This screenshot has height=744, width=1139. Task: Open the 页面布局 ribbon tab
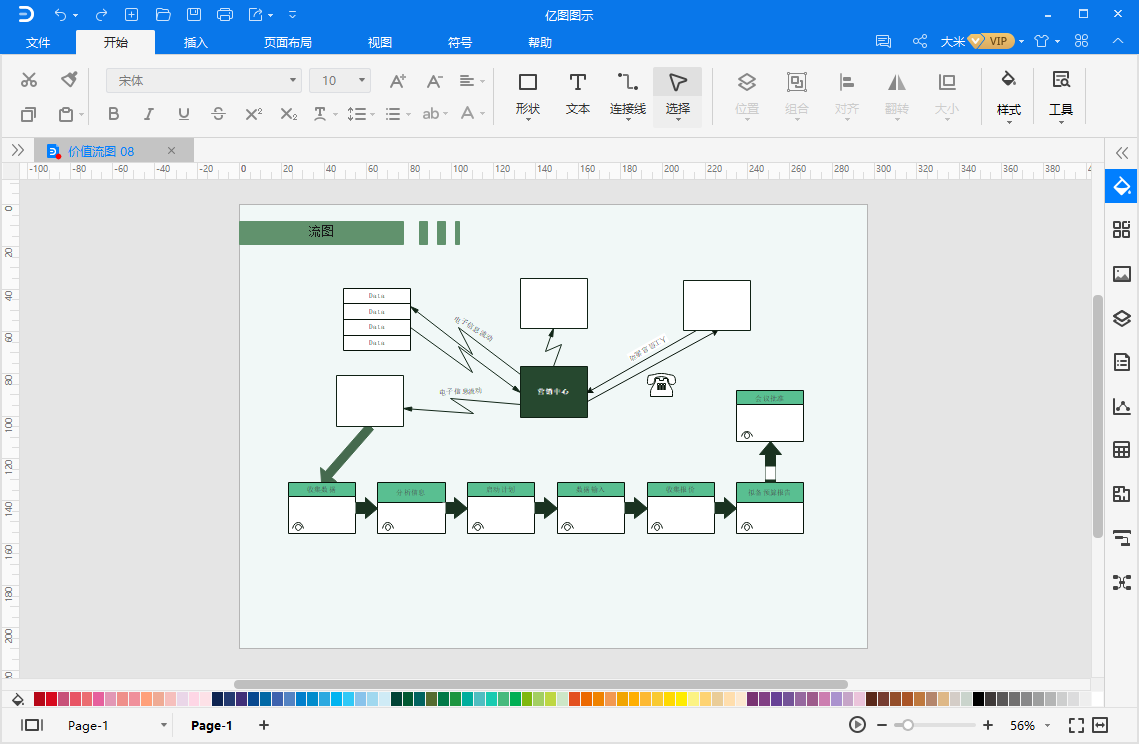click(288, 42)
